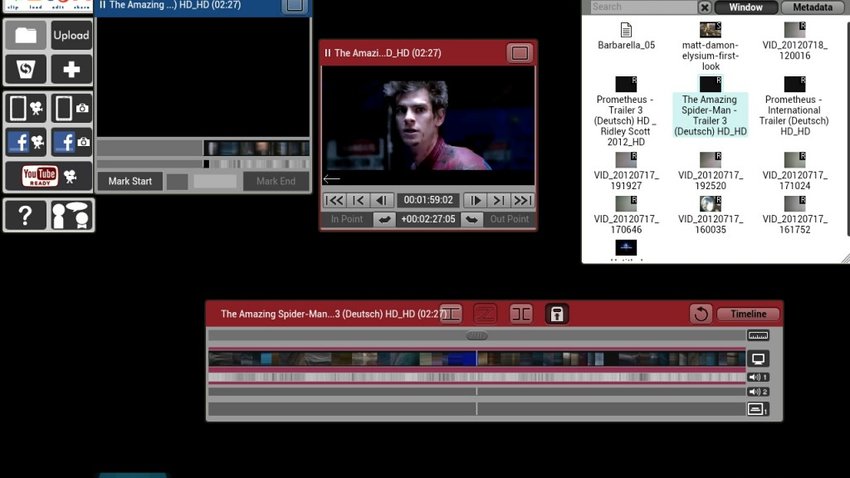Open the chat support people icon
Viewport: 850px width, 478px height.
tap(71, 215)
